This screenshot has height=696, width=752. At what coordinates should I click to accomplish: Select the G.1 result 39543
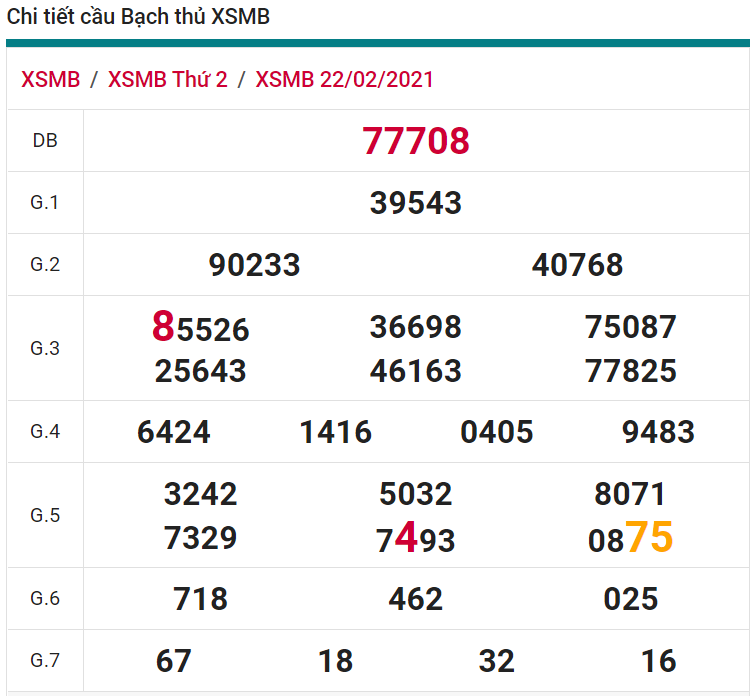coord(415,203)
